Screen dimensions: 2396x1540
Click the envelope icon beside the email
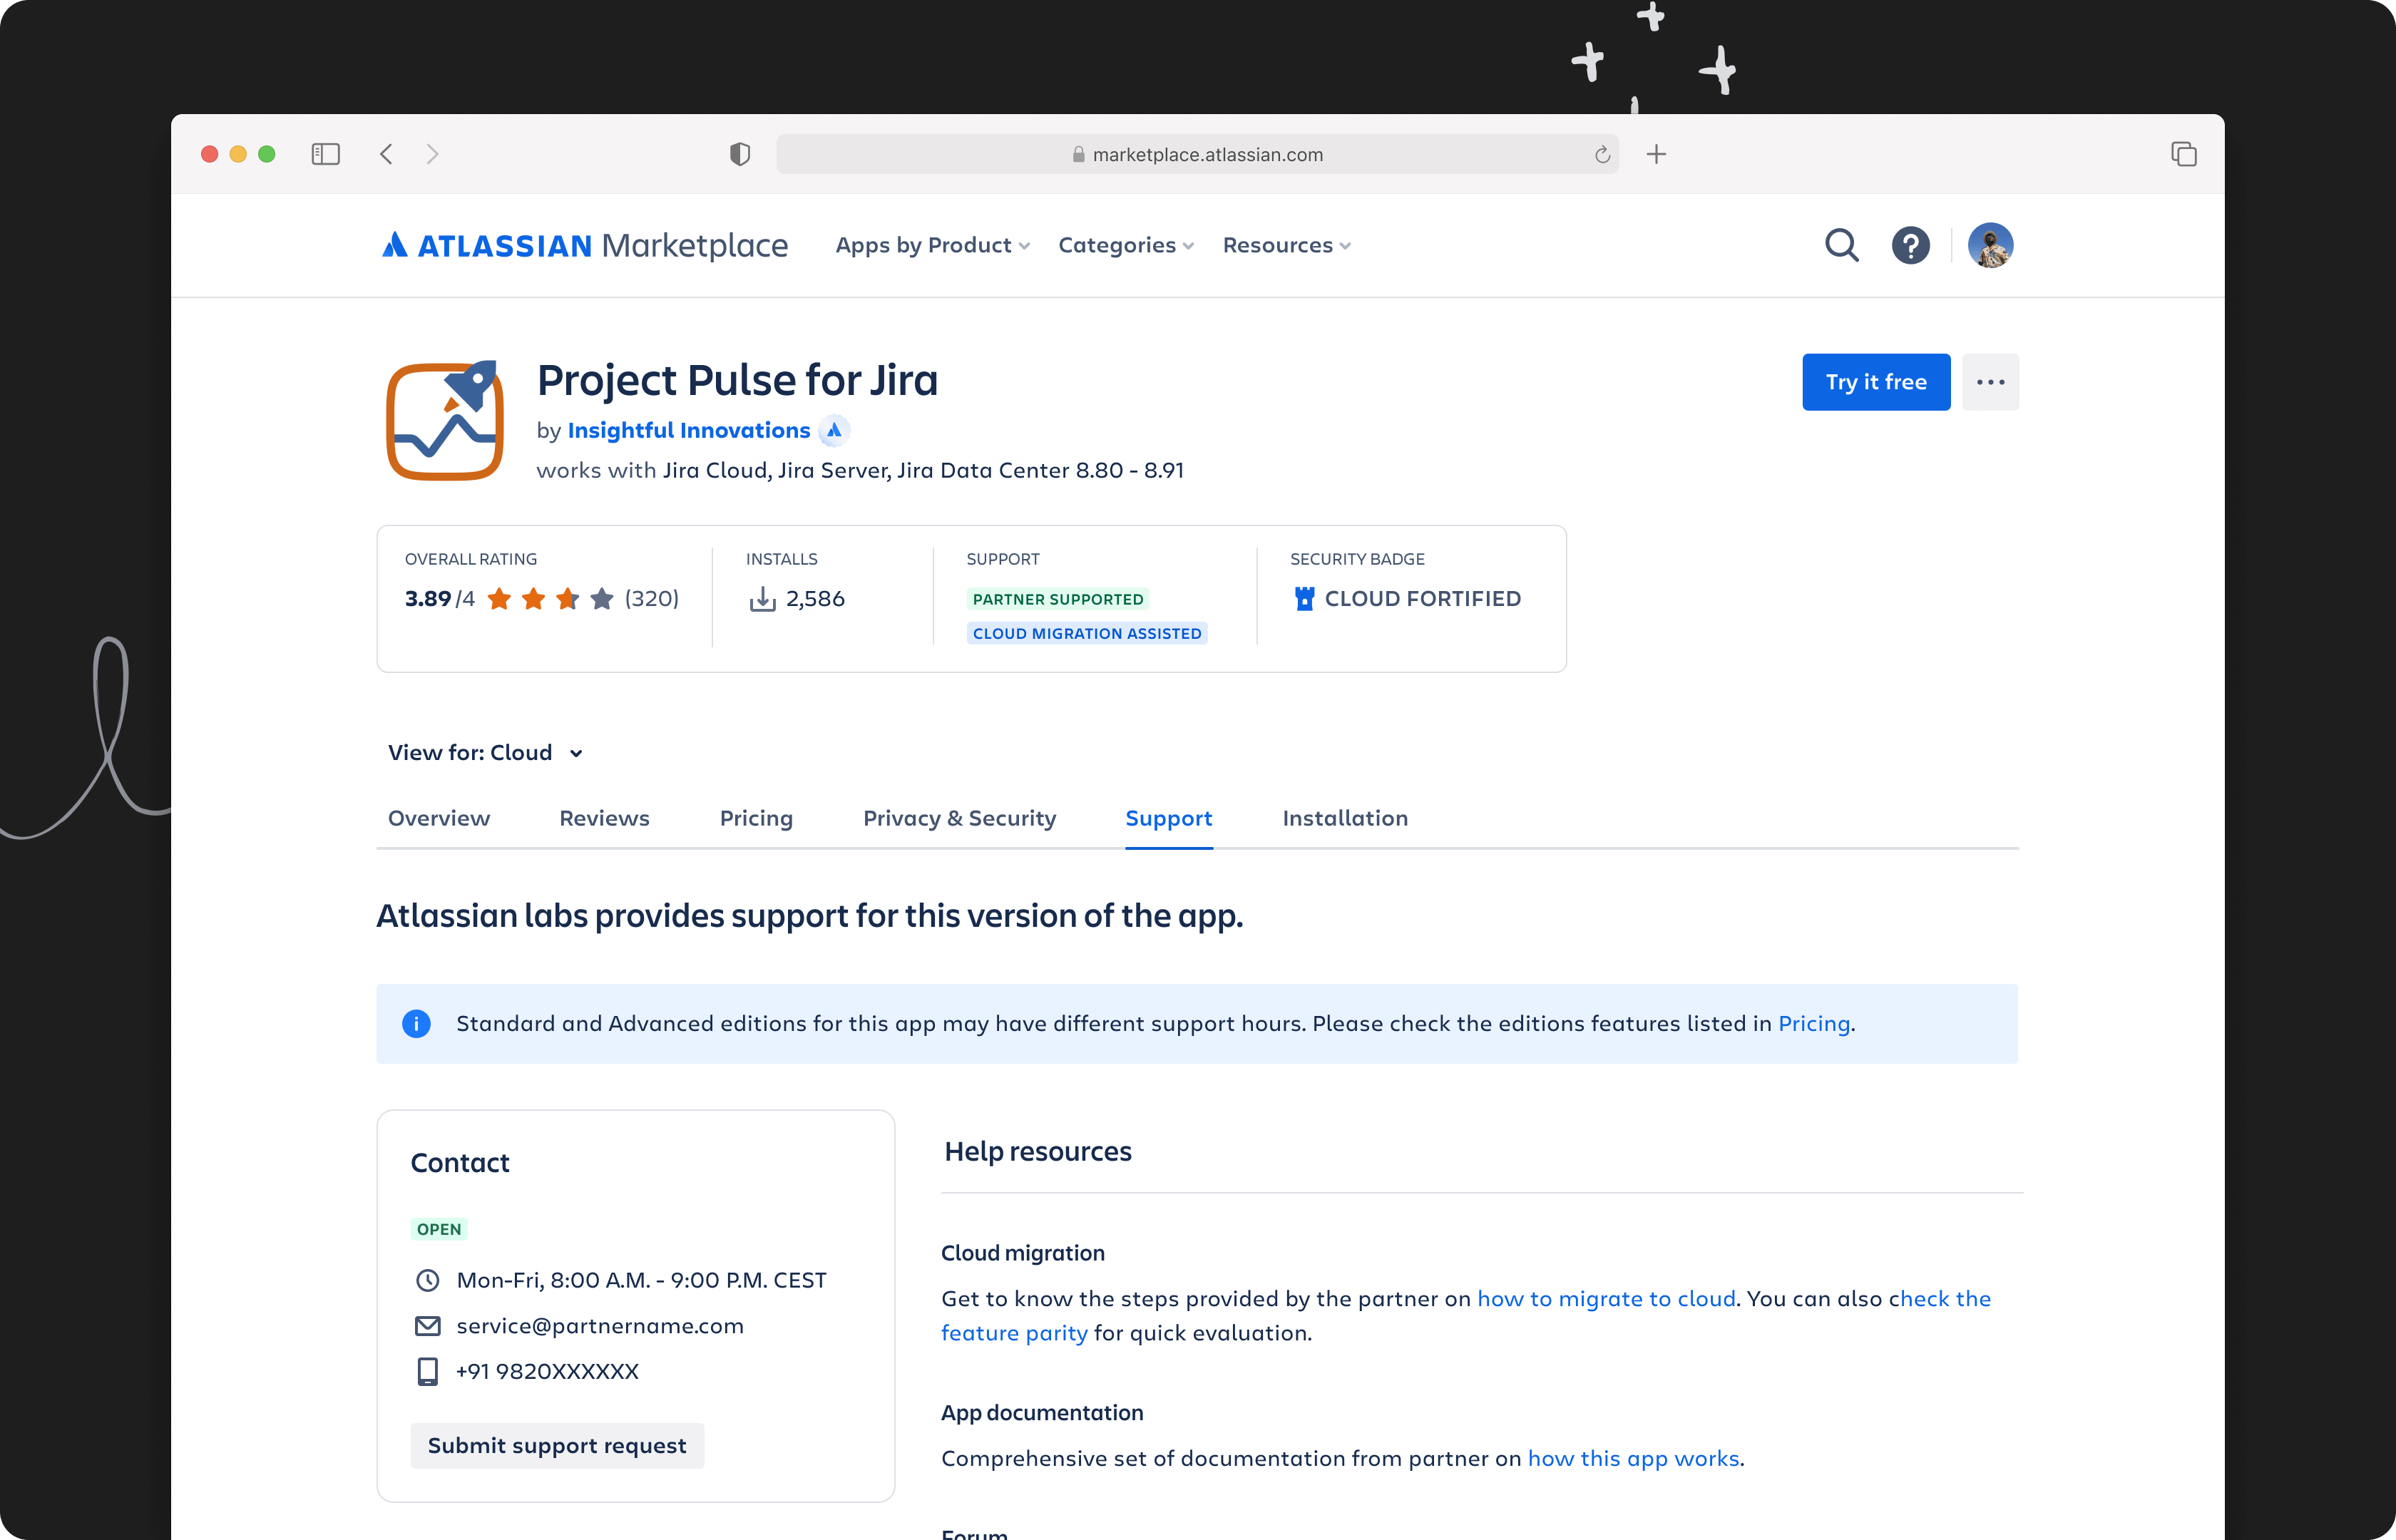(427, 1326)
